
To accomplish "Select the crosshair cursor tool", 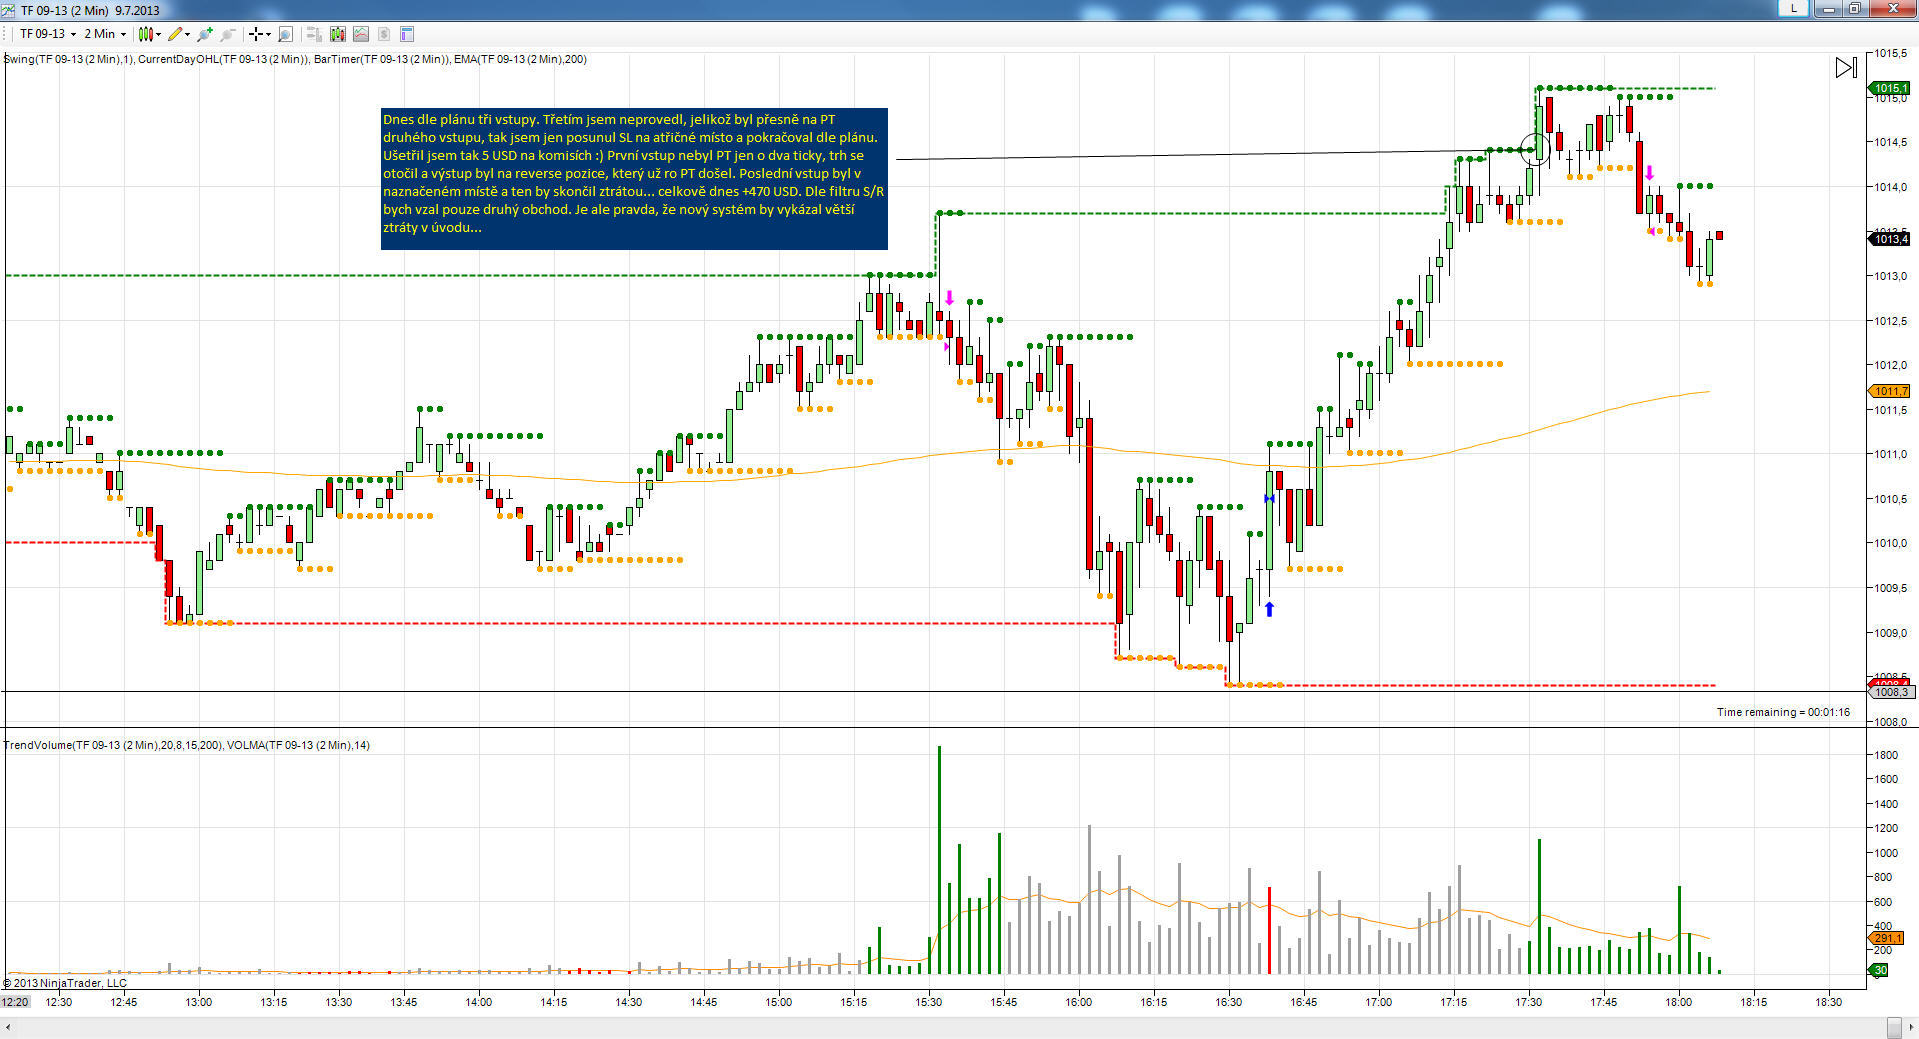I will 257,34.
